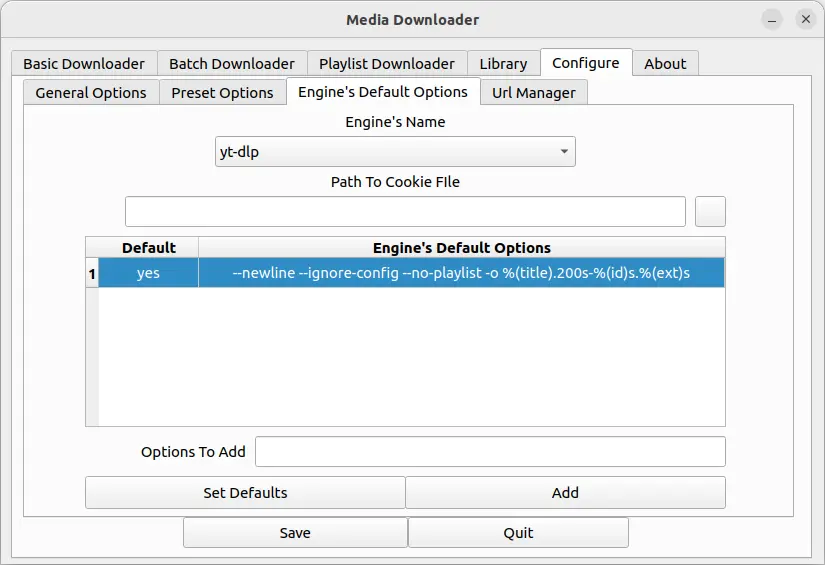The image size is (825, 565).
Task: Expand the Engine's Name yt-dlp dropdown
Action: coord(395,152)
